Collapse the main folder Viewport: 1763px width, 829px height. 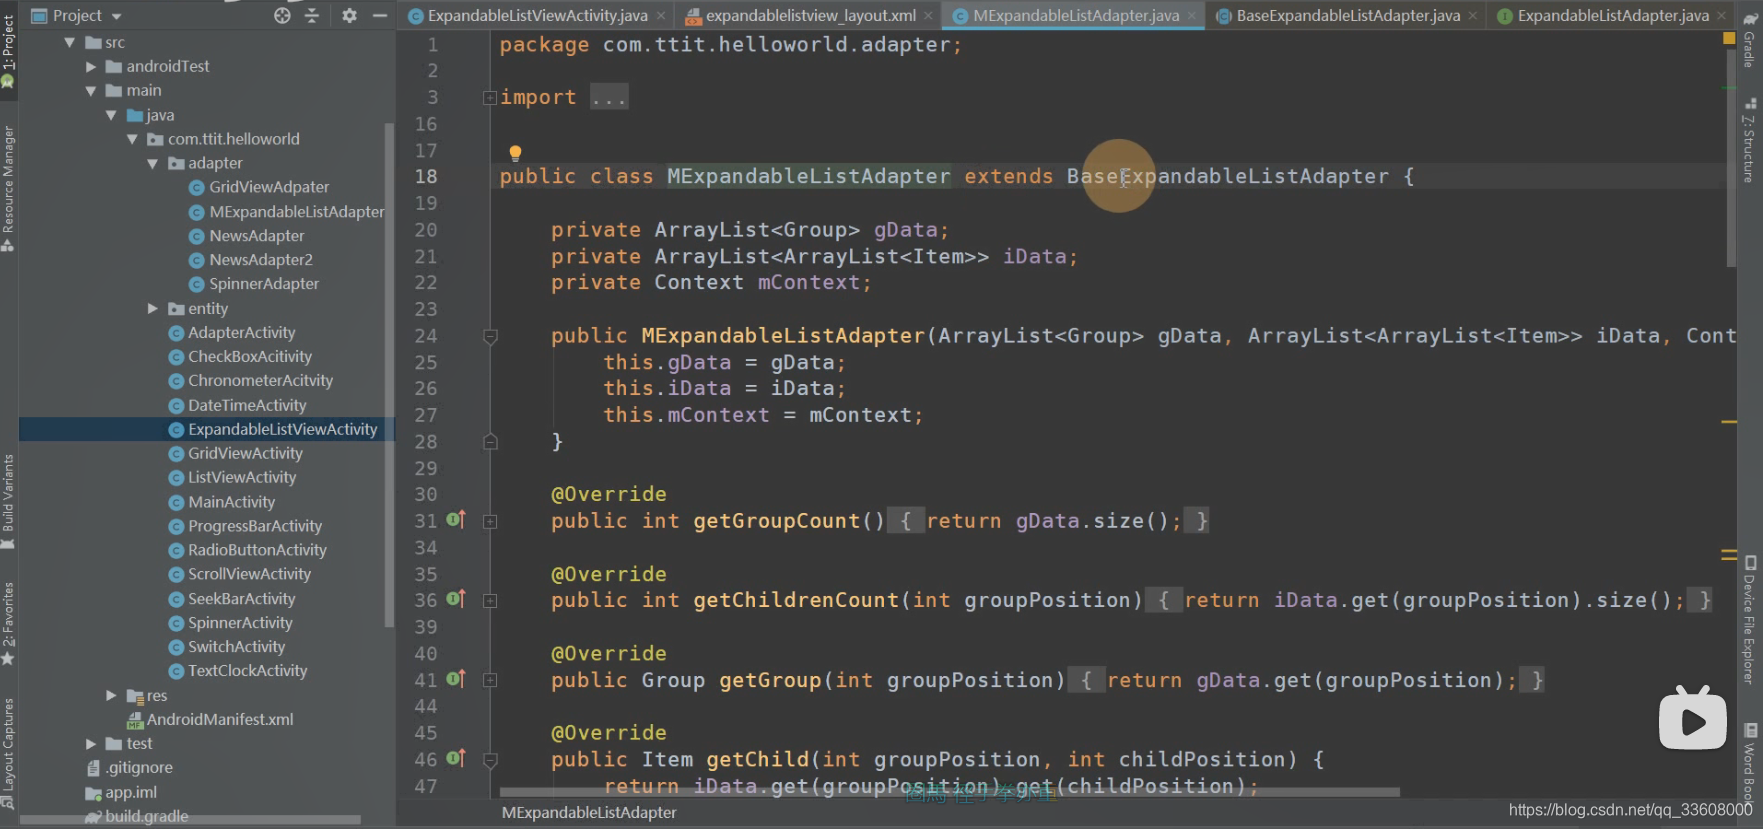[91, 91]
